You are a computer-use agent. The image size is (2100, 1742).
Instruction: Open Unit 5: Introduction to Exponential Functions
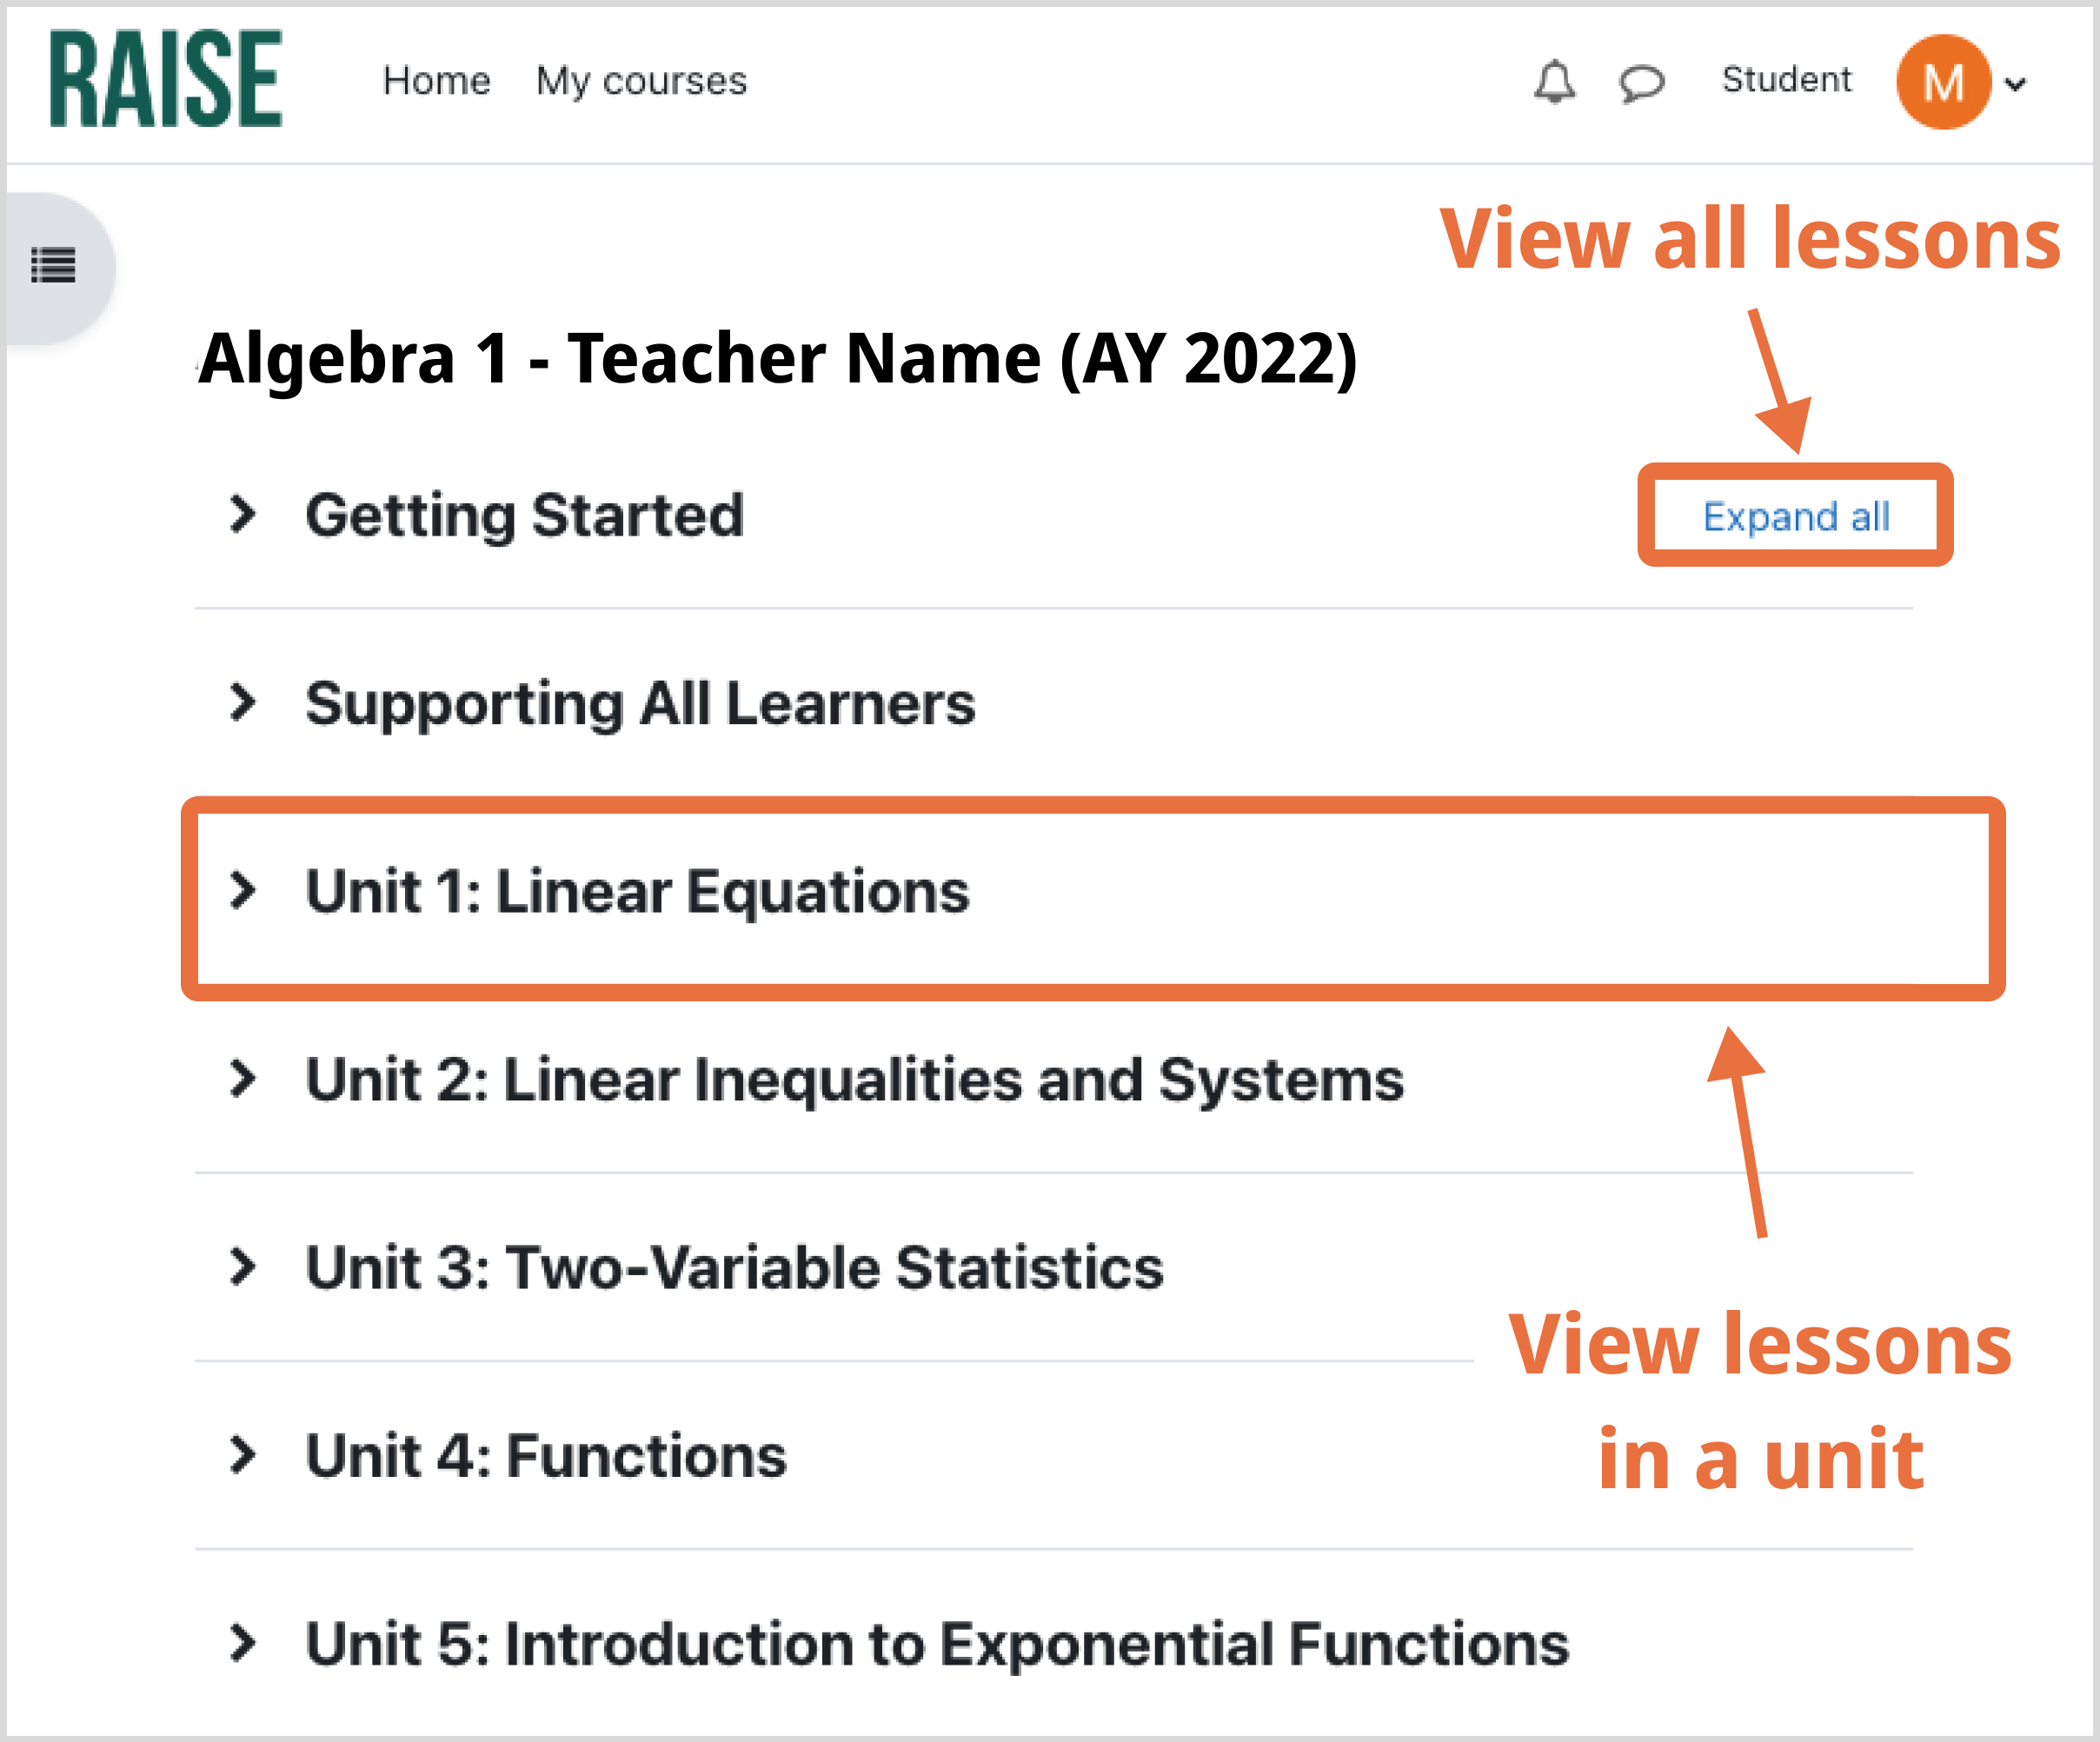pyautogui.click(x=937, y=1643)
